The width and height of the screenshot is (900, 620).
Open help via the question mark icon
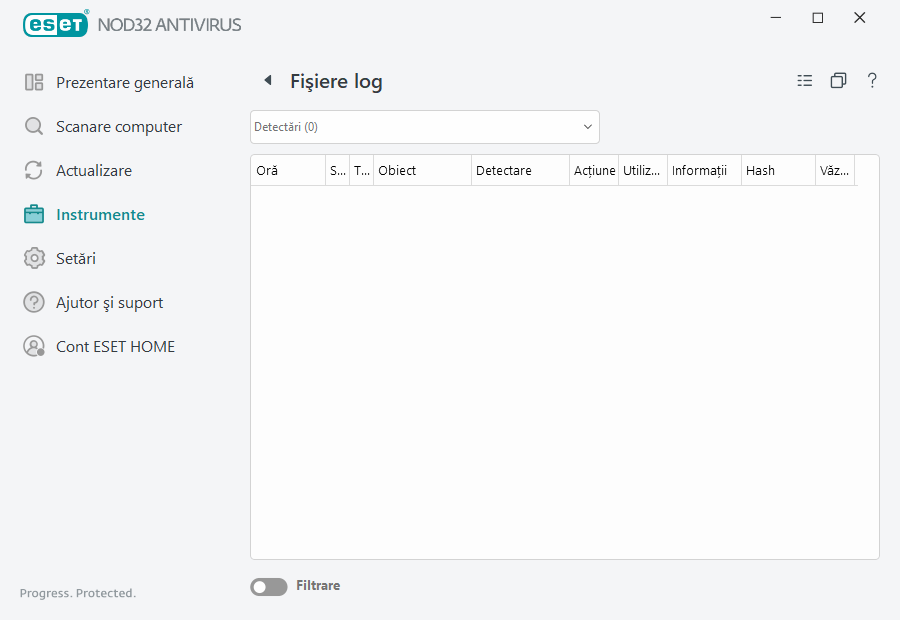click(872, 81)
